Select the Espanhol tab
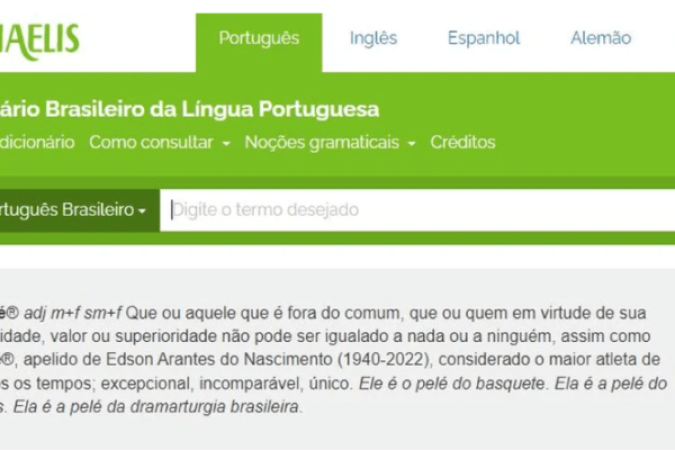The image size is (675, 450). pyautogui.click(x=484, y=39)
